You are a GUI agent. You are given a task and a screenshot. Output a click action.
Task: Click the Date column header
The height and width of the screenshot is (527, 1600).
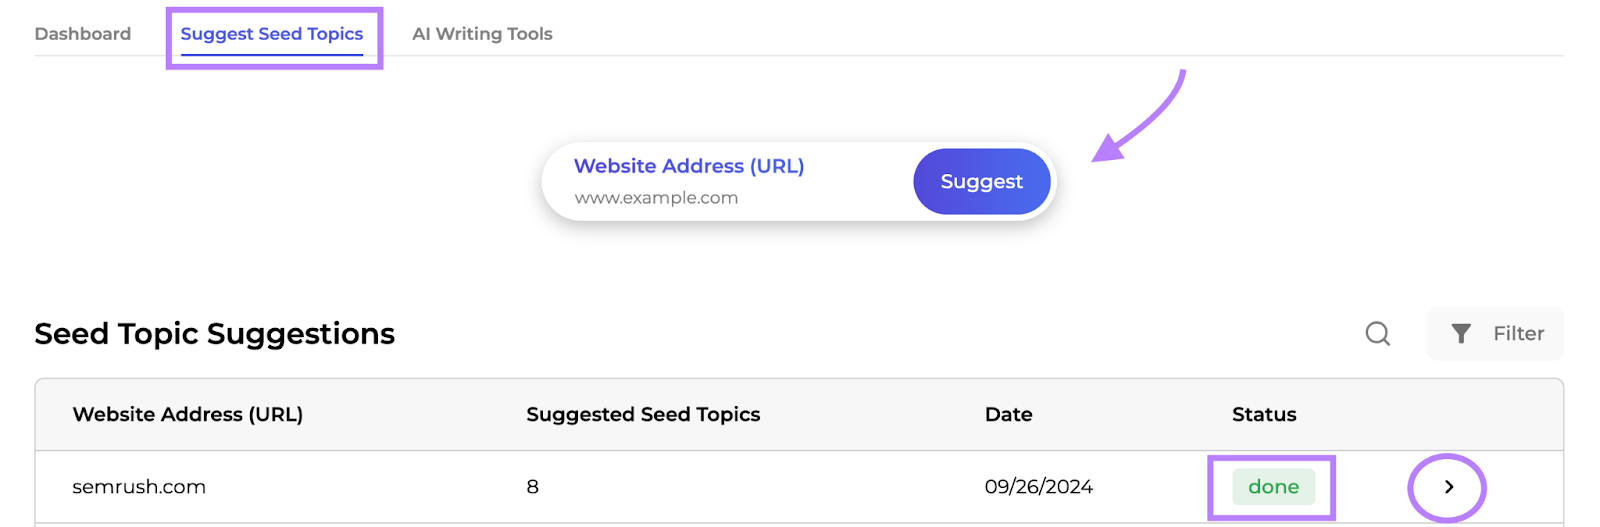pyautogui.click(x=1008, y=414)
